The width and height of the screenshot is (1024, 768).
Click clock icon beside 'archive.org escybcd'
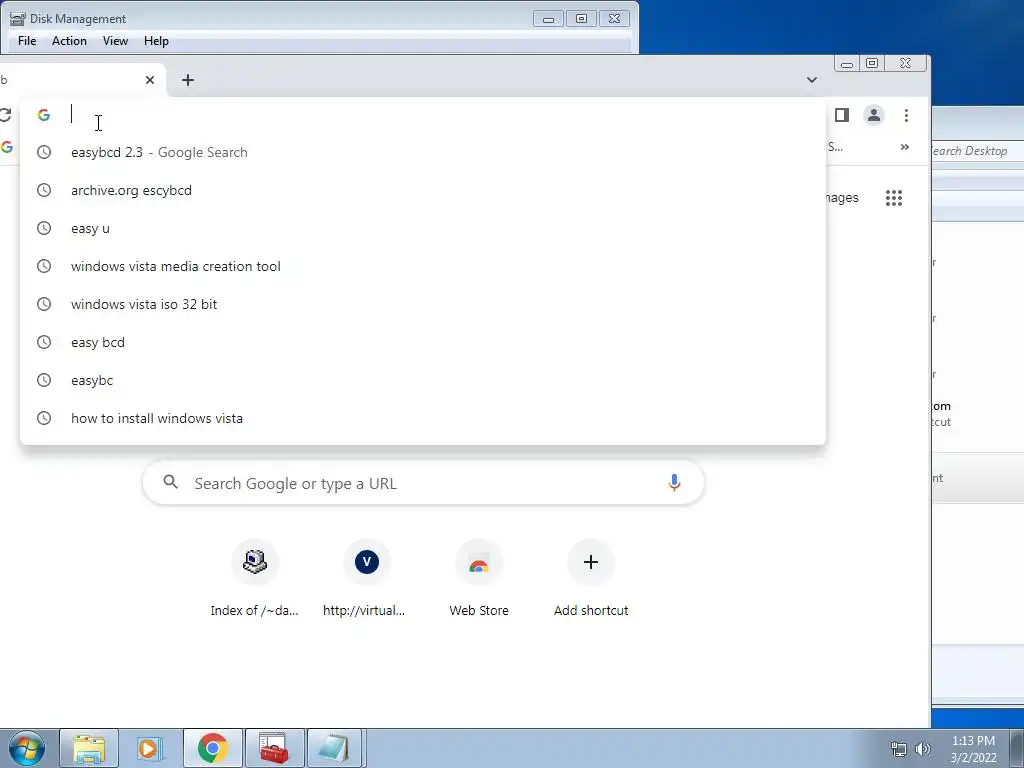click(44, 190)
